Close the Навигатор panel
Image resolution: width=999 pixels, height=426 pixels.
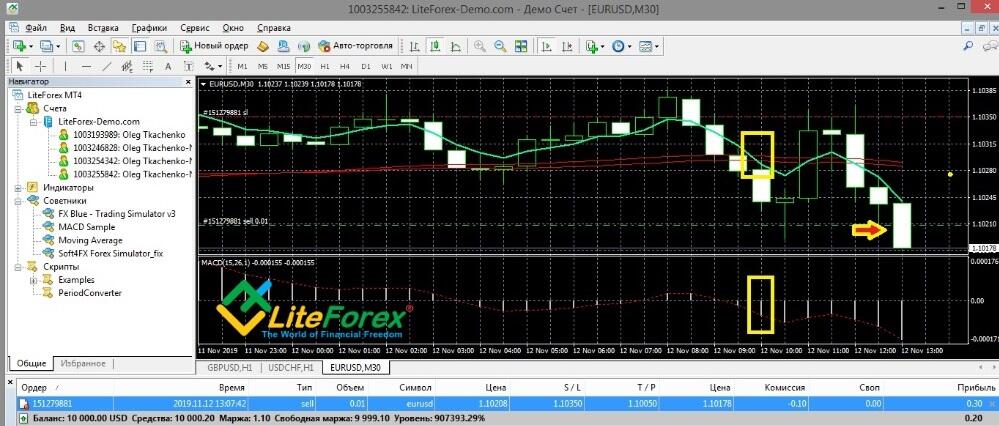click(188, 82)
